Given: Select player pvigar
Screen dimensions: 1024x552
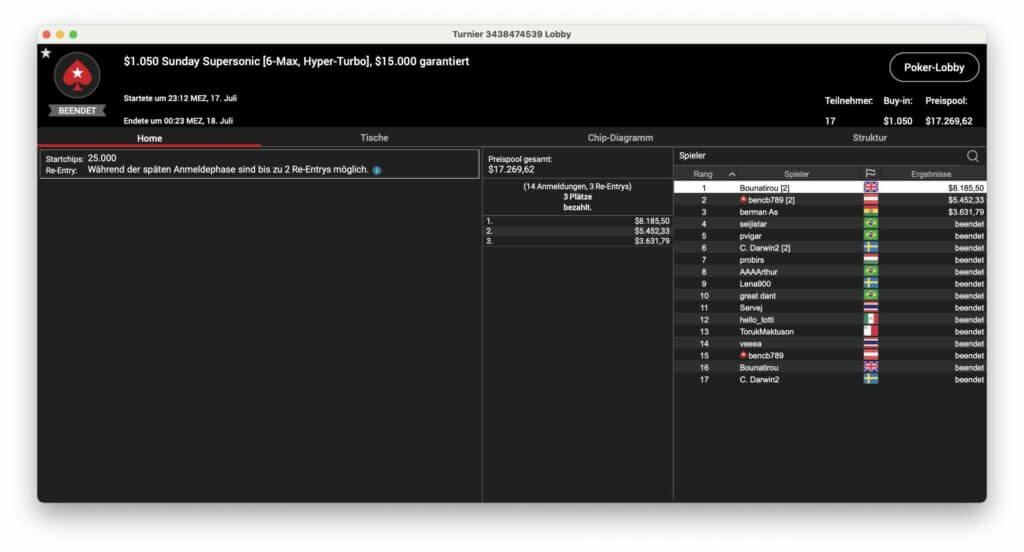Looking at the screenshot, I should pyautogui.click(x=750, y=236).
